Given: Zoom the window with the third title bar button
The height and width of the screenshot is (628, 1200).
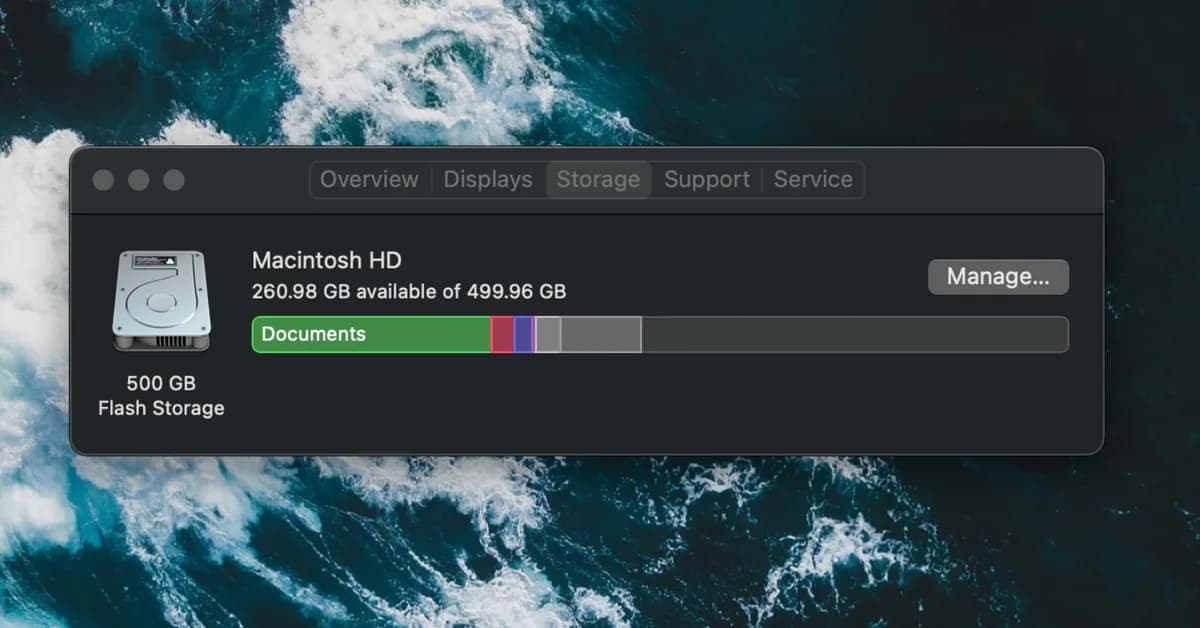Looking at the screenshot, I should (174, 180).
